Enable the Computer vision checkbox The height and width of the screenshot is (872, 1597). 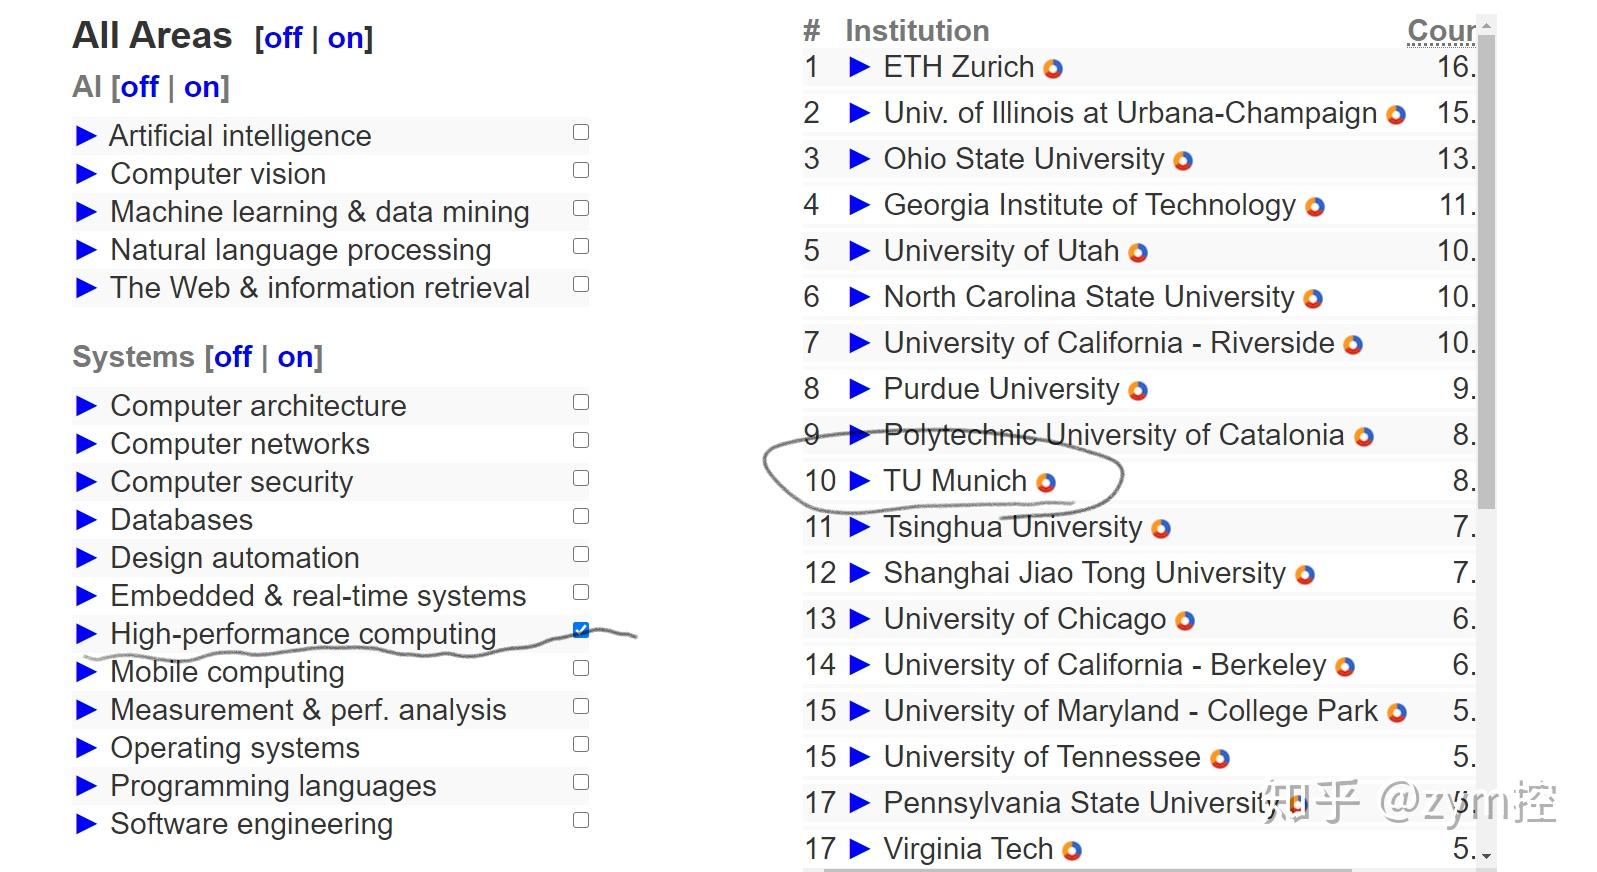pos(581,170)
